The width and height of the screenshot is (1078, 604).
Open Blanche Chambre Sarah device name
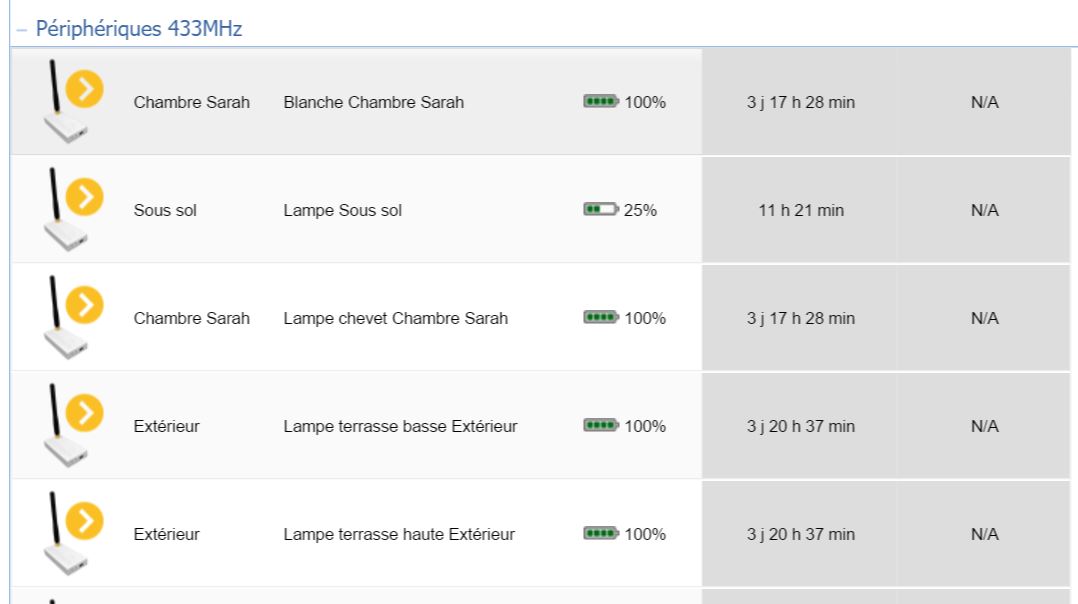point(373,102)
